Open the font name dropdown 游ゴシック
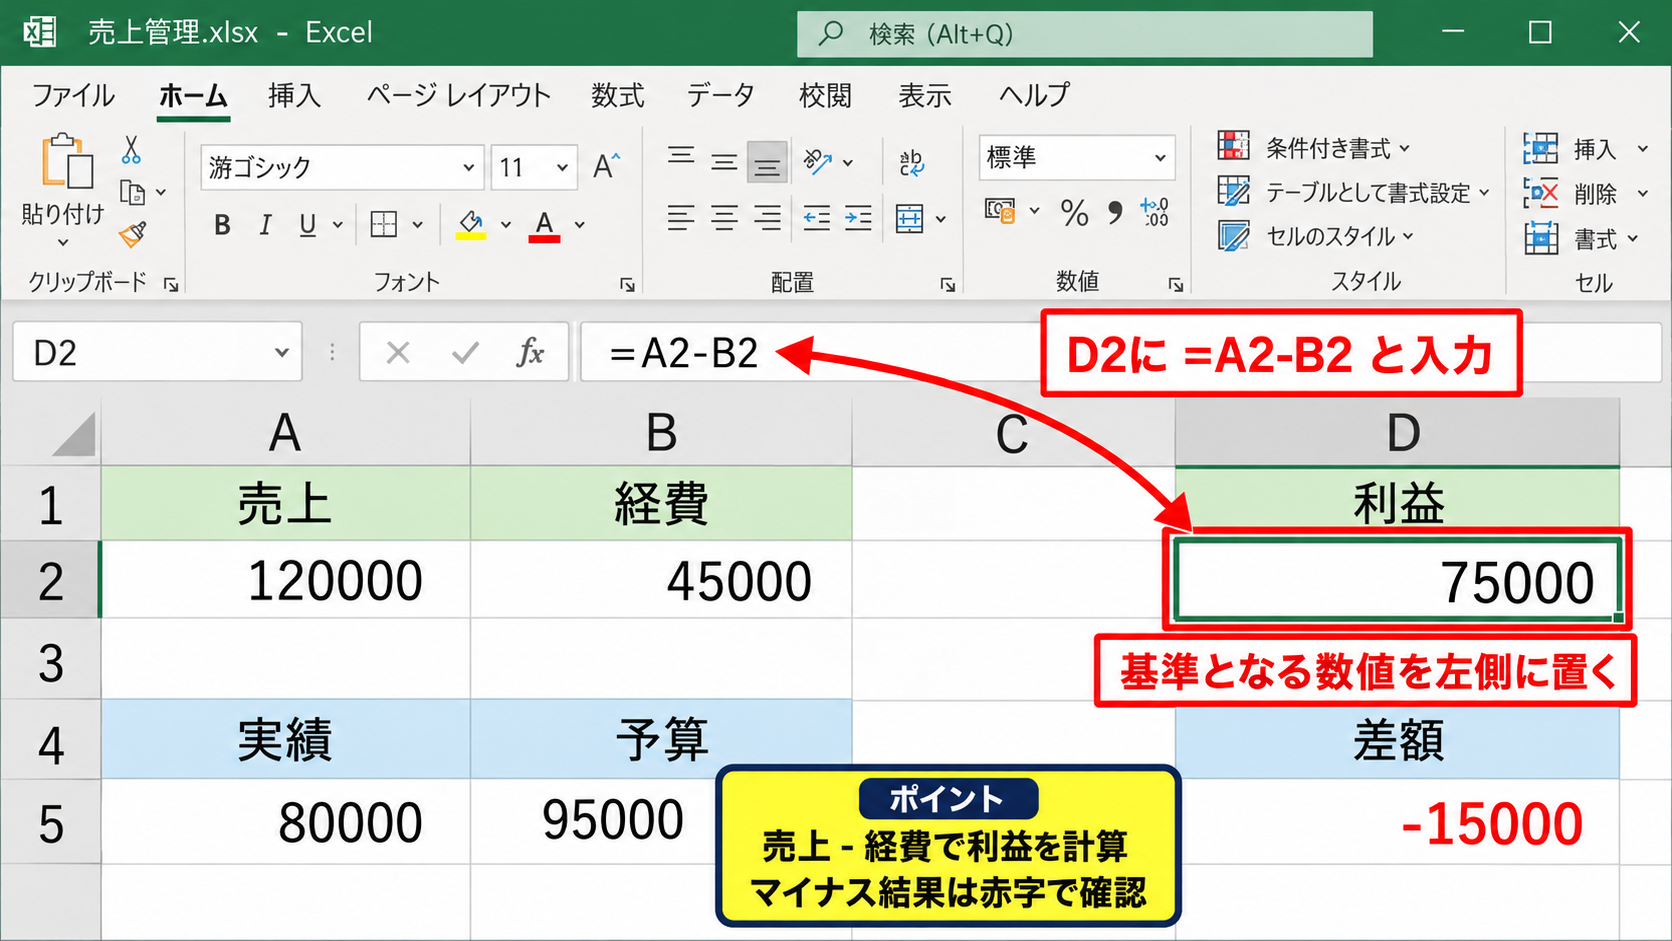Image resolution: width=1672 pixels, height=941 pixels. pyautogui.click(x=468, y=167)
